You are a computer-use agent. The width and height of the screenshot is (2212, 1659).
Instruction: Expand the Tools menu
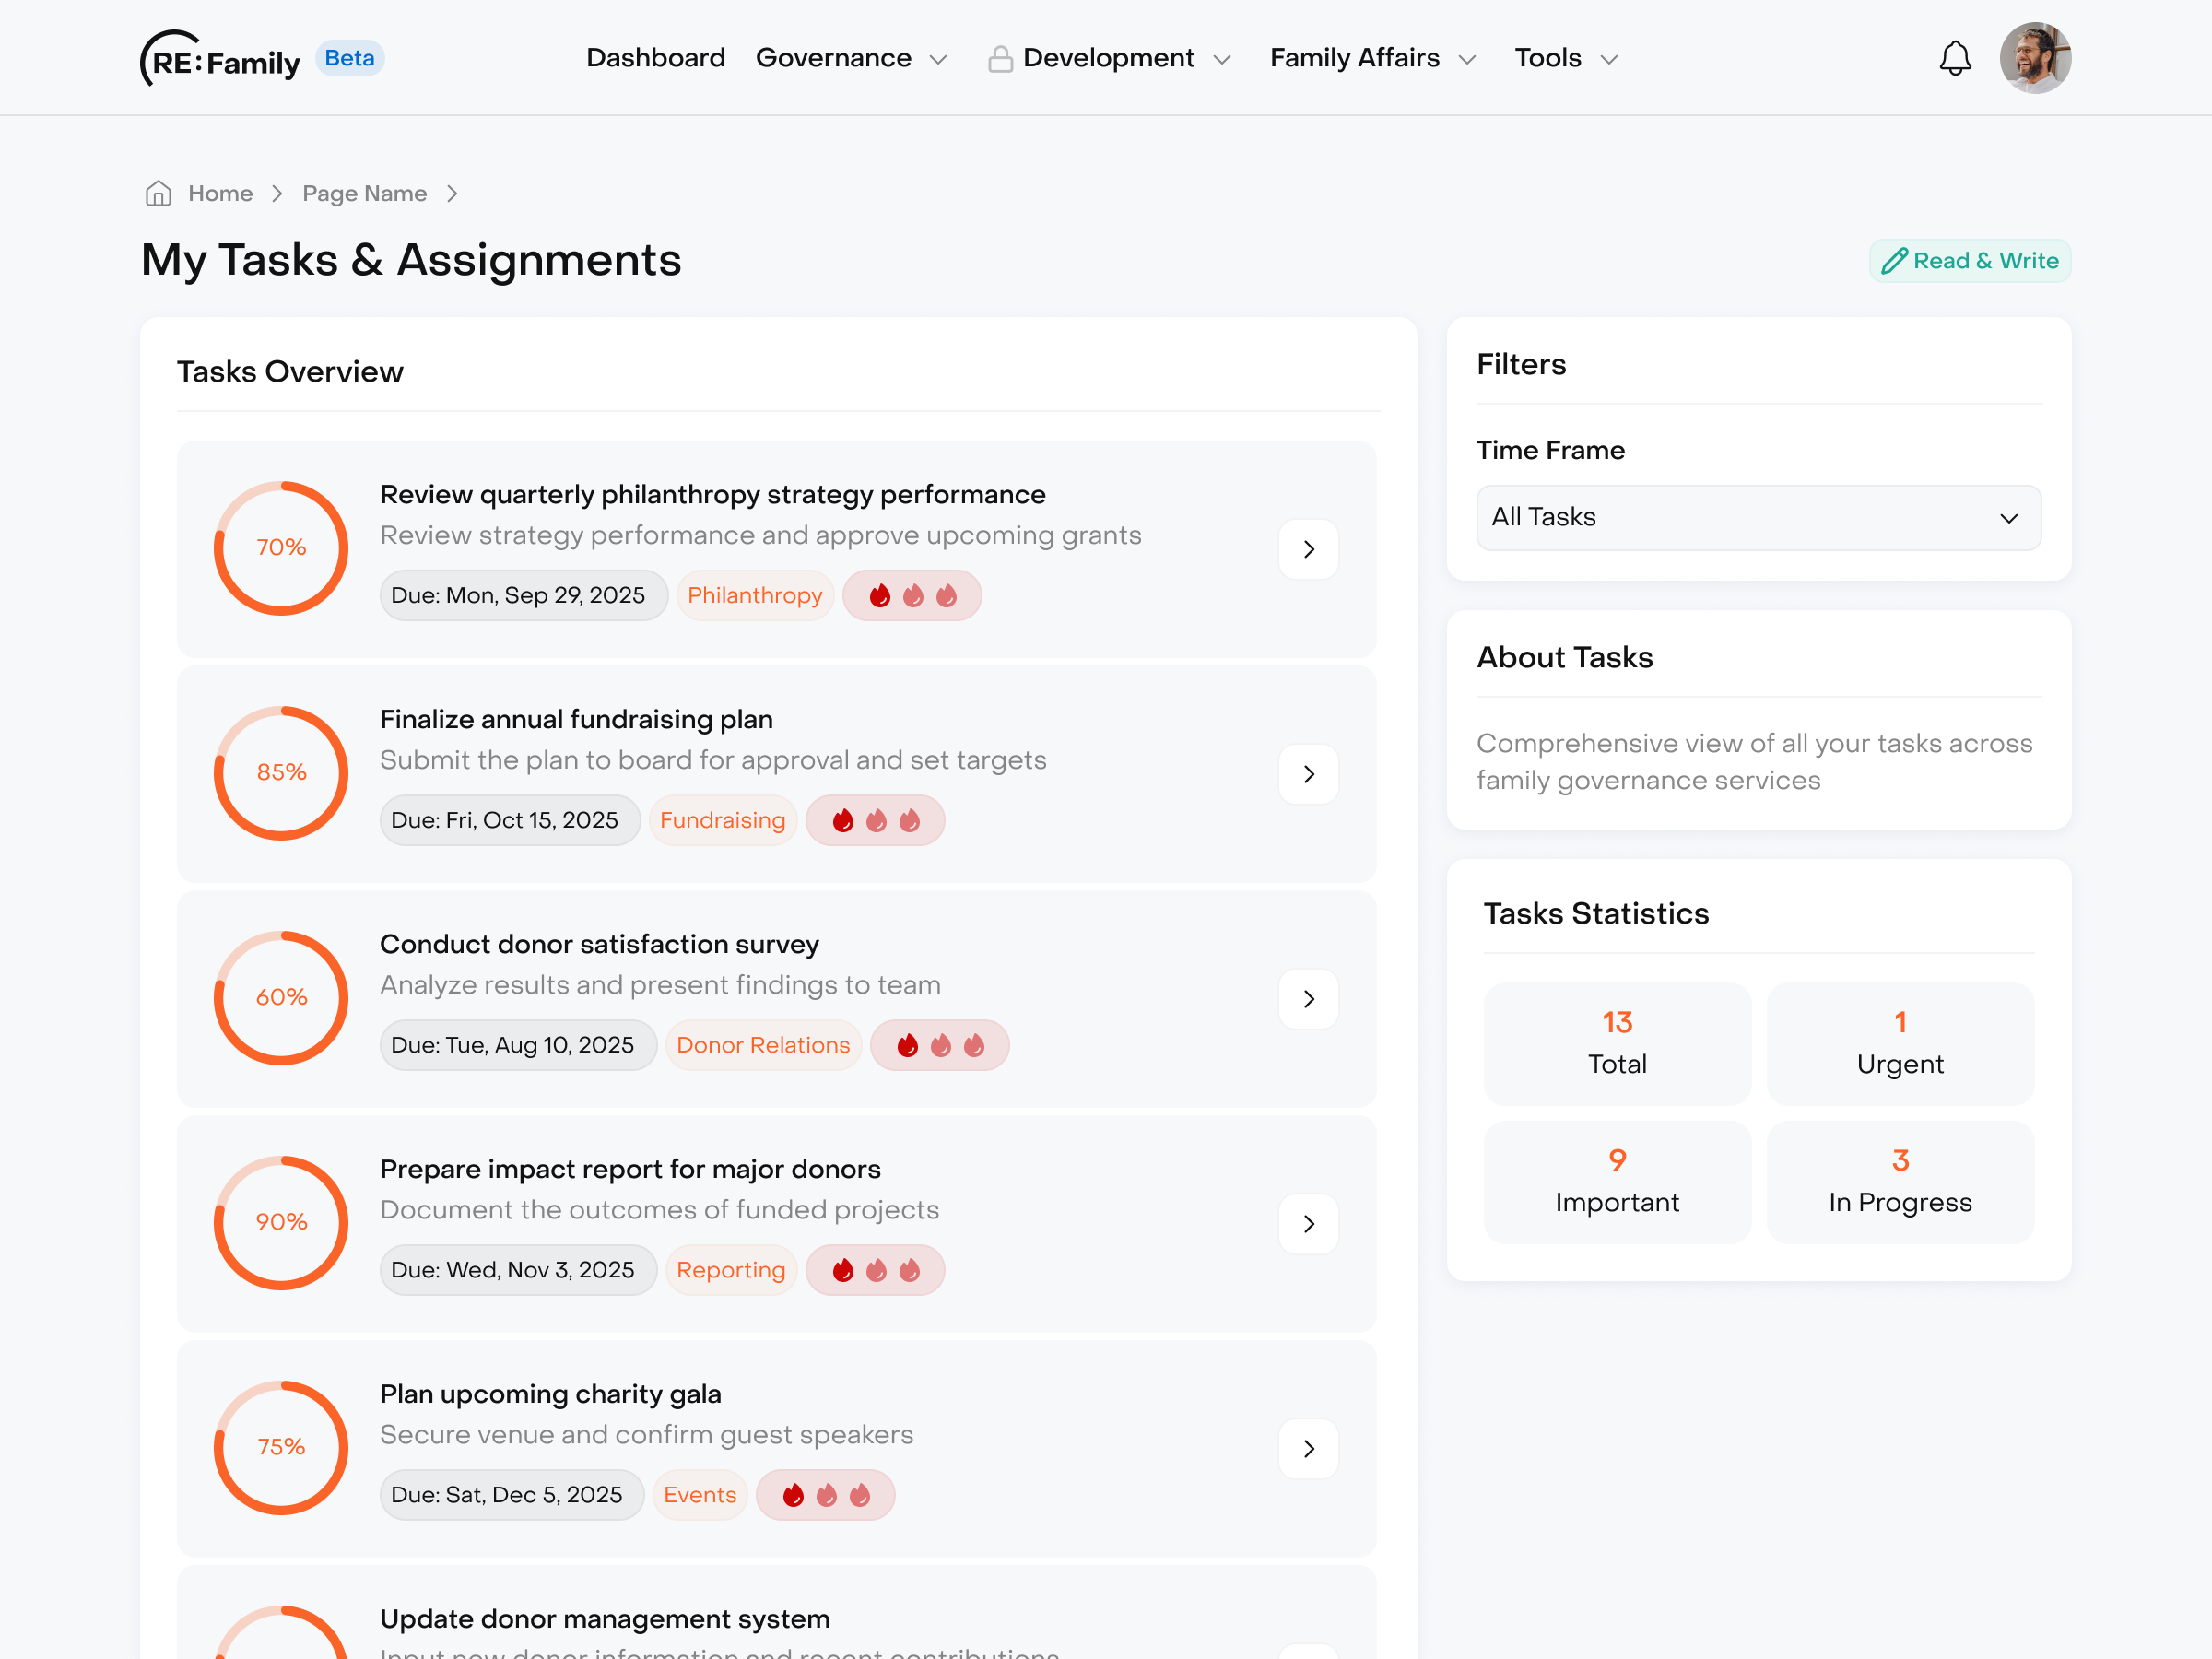(x=1565, y=57)
